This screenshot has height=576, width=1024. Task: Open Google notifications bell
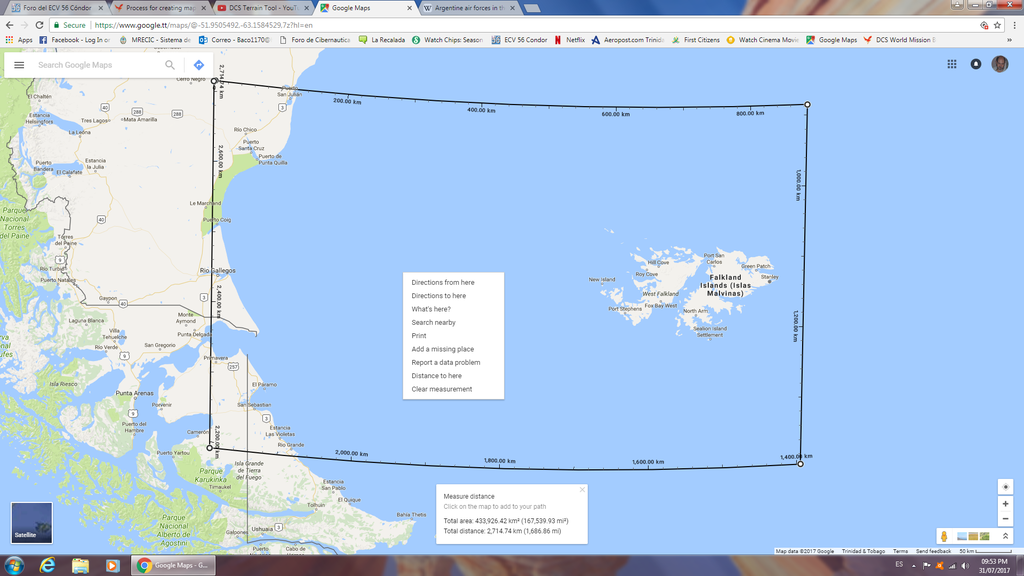click(x=975, y=64)
